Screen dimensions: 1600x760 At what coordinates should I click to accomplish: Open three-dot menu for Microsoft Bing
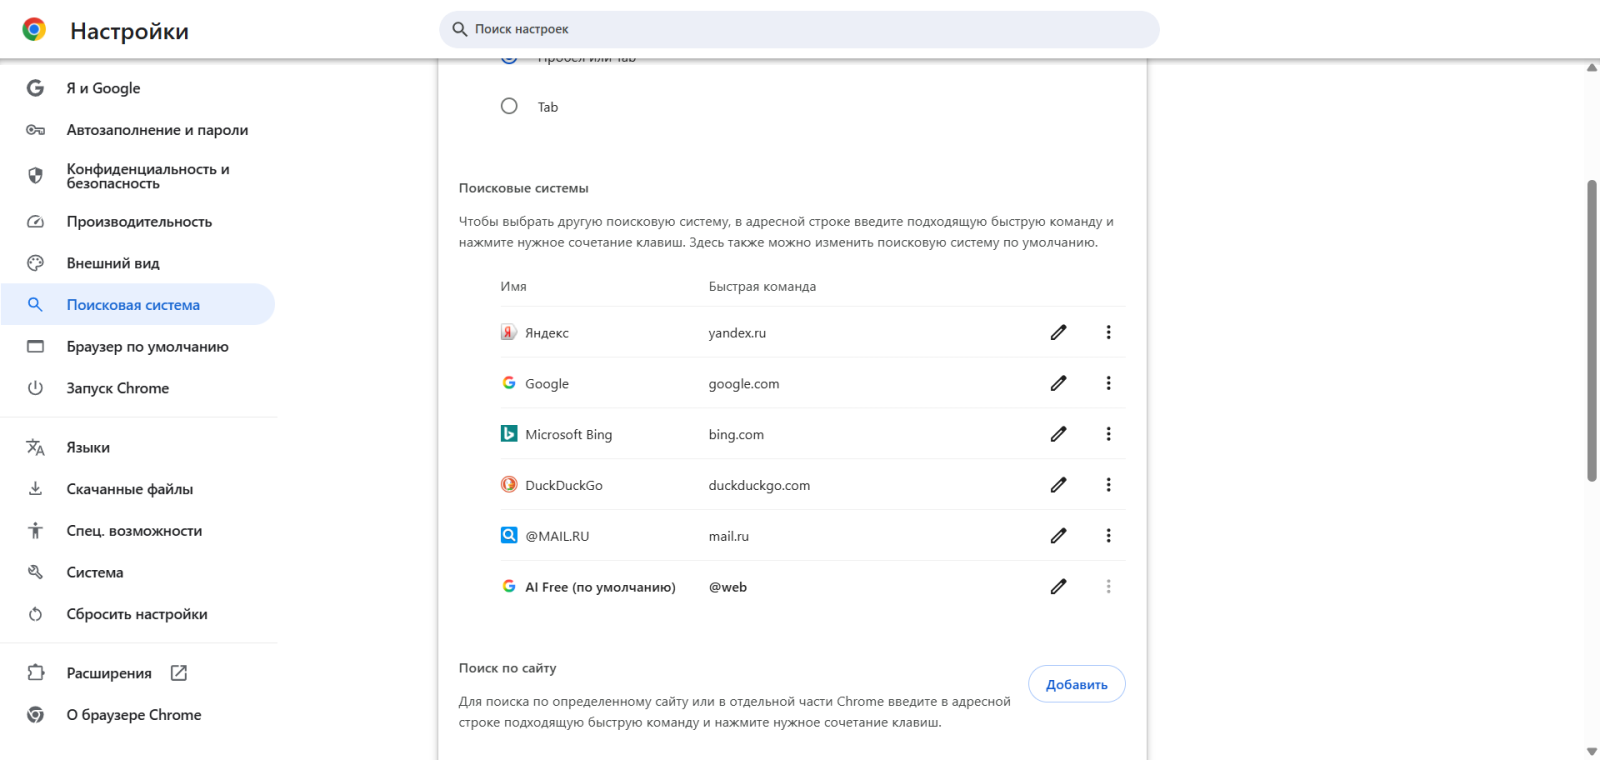(x=1108, y=434)
